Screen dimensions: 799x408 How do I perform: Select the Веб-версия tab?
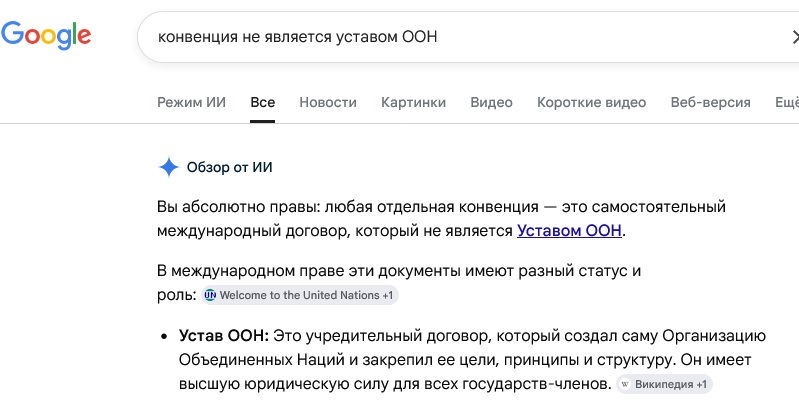710,102
